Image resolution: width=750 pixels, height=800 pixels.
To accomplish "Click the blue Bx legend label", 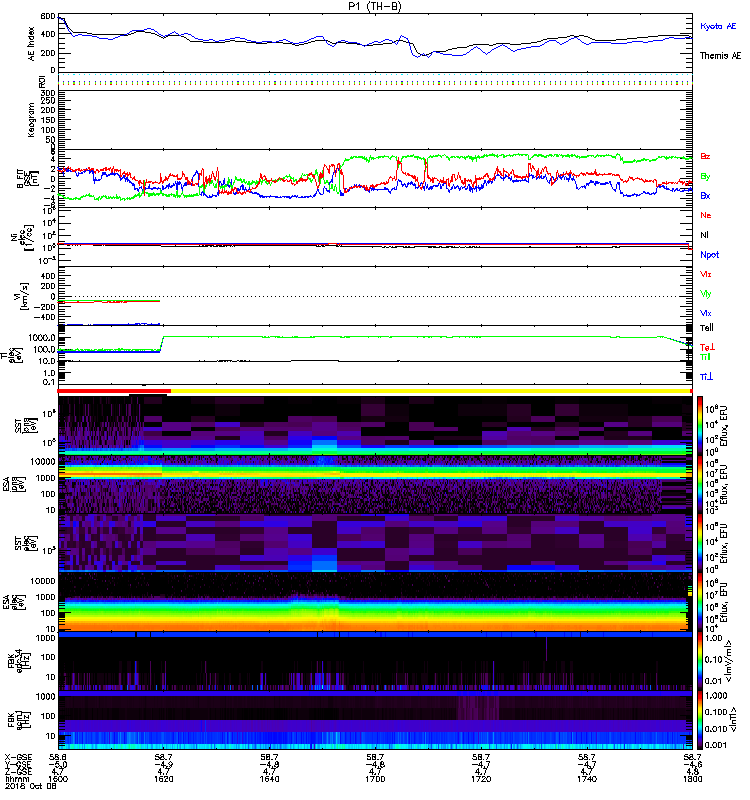I will point(706,196).
